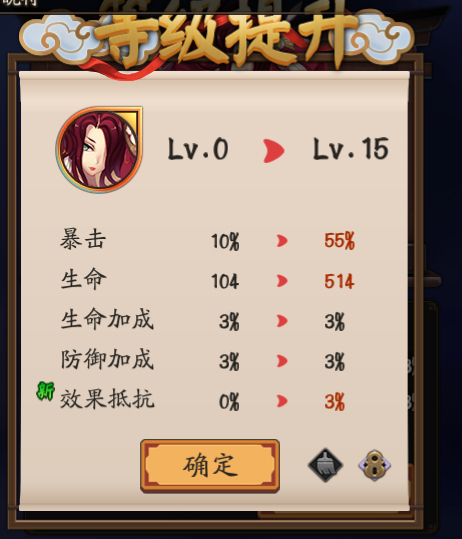
Task: Click the left cloud decoration on banner
Action: coord(60,38)
